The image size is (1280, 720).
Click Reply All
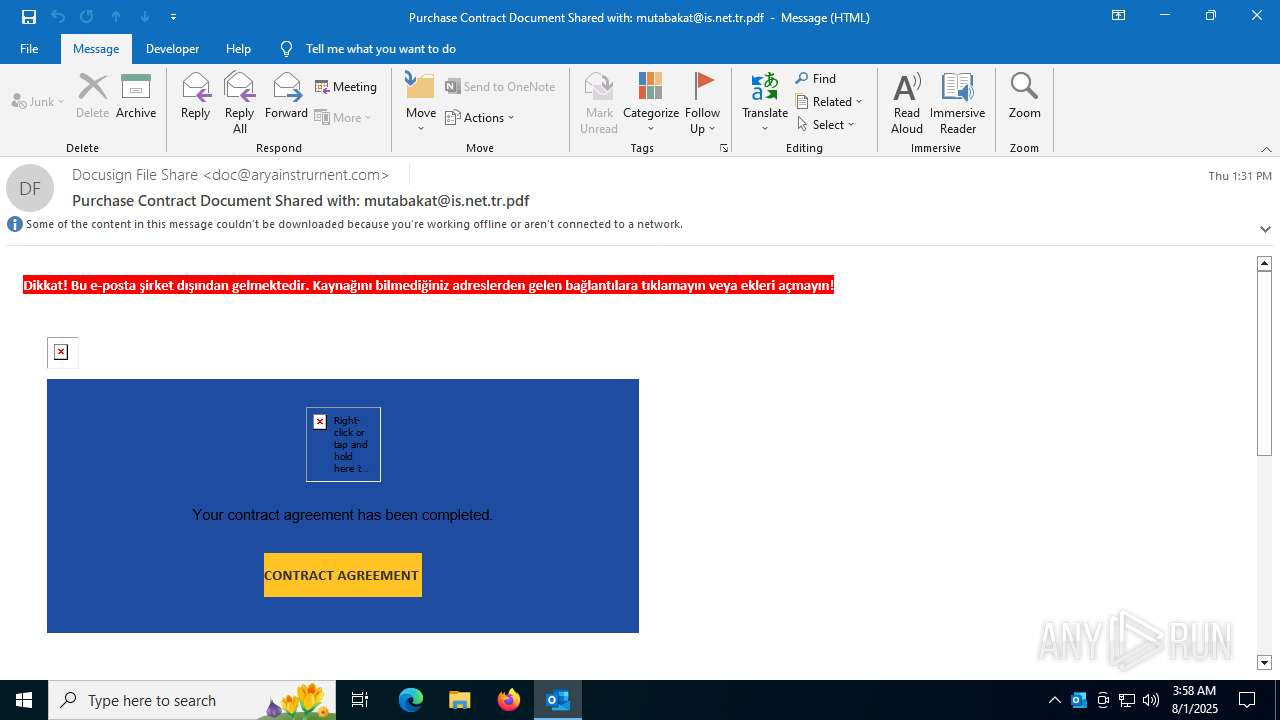(239, 102)
